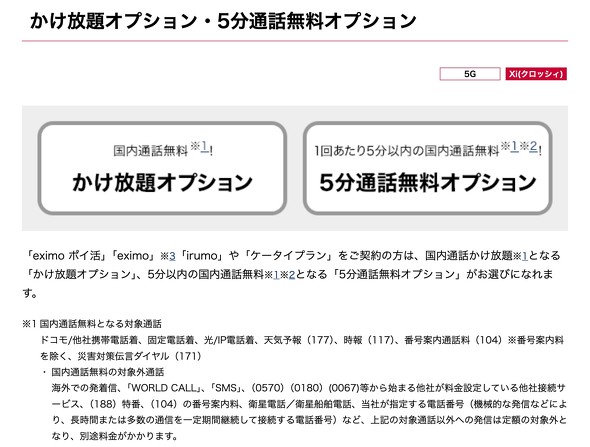Click the text 「SMS」 in the exclusions list
Image resolution: width=590 pixels, height=447 pixels.
pyautogui.click(x=227, y=388)
